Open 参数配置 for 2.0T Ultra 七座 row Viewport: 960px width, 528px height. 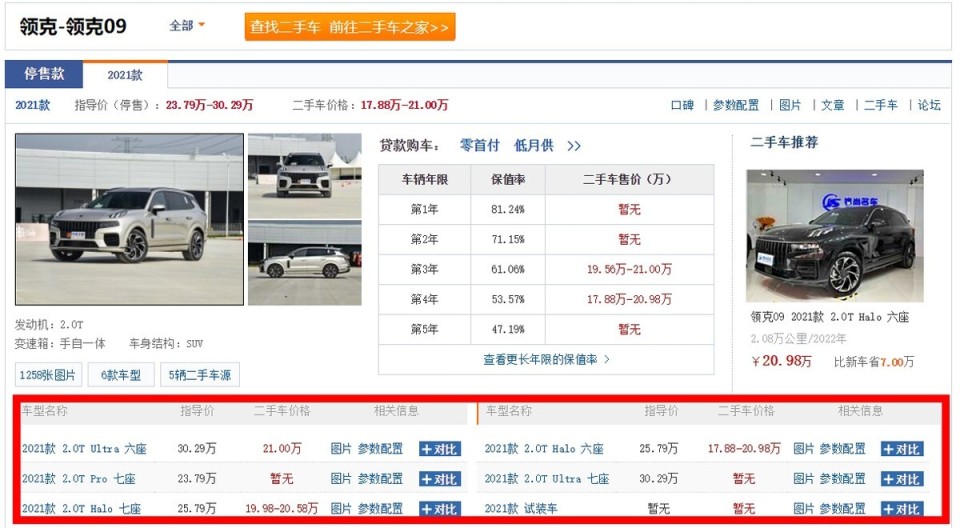[843, 479]
